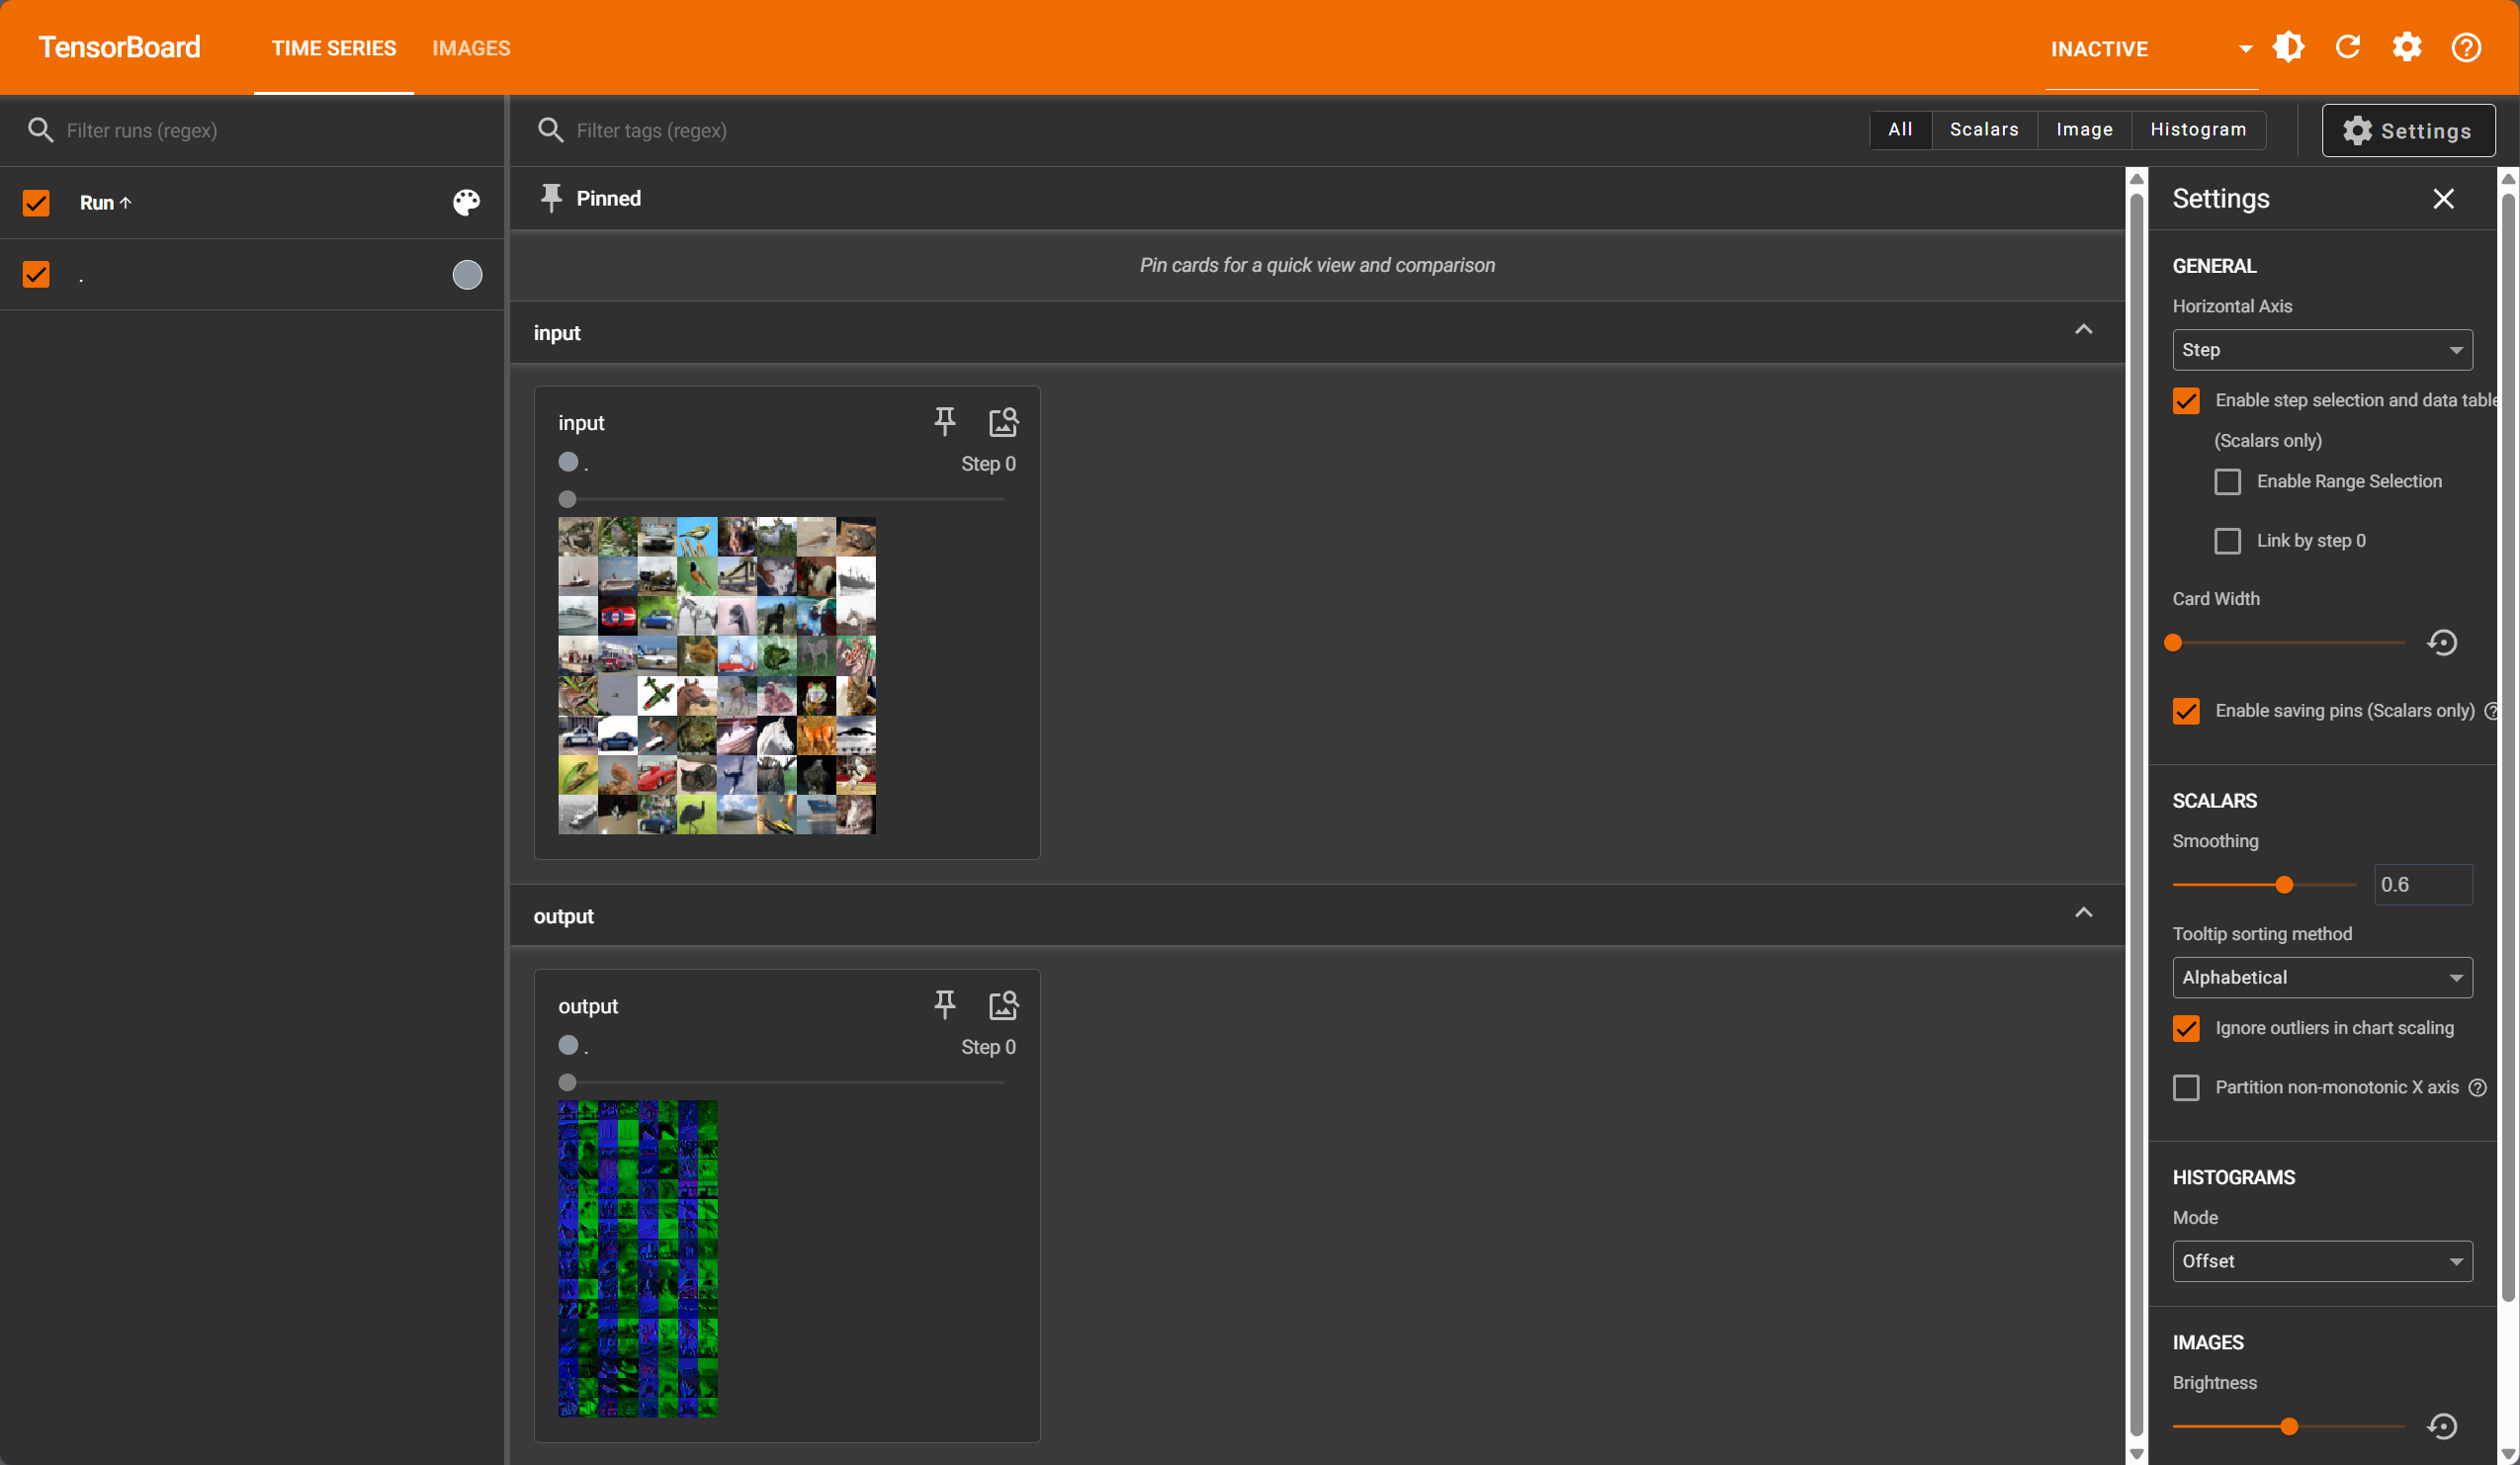Pin the input image card
Viewport: 2520px width, 1465px height.
point(944,422)
